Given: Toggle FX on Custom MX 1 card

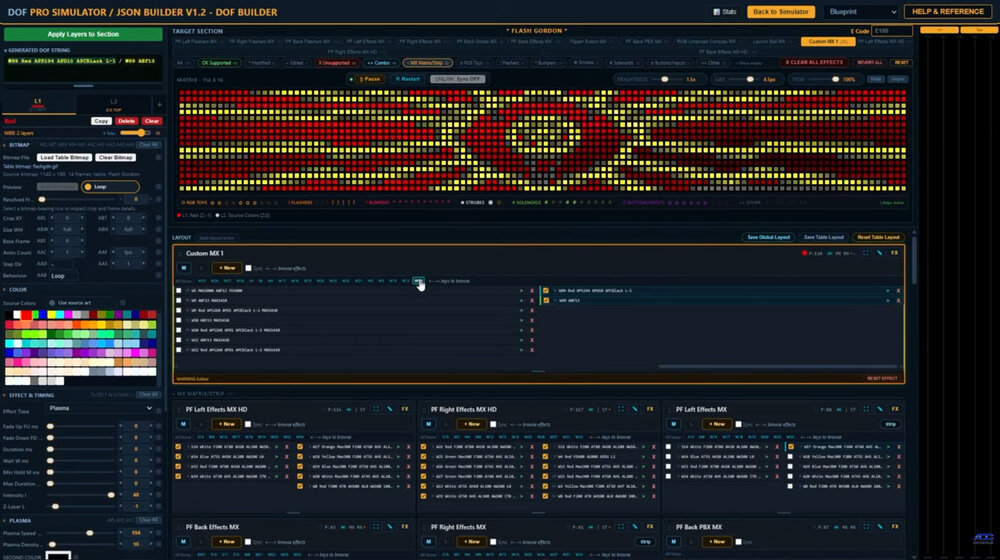Looking at the screenshot, I should coord(894,253).
